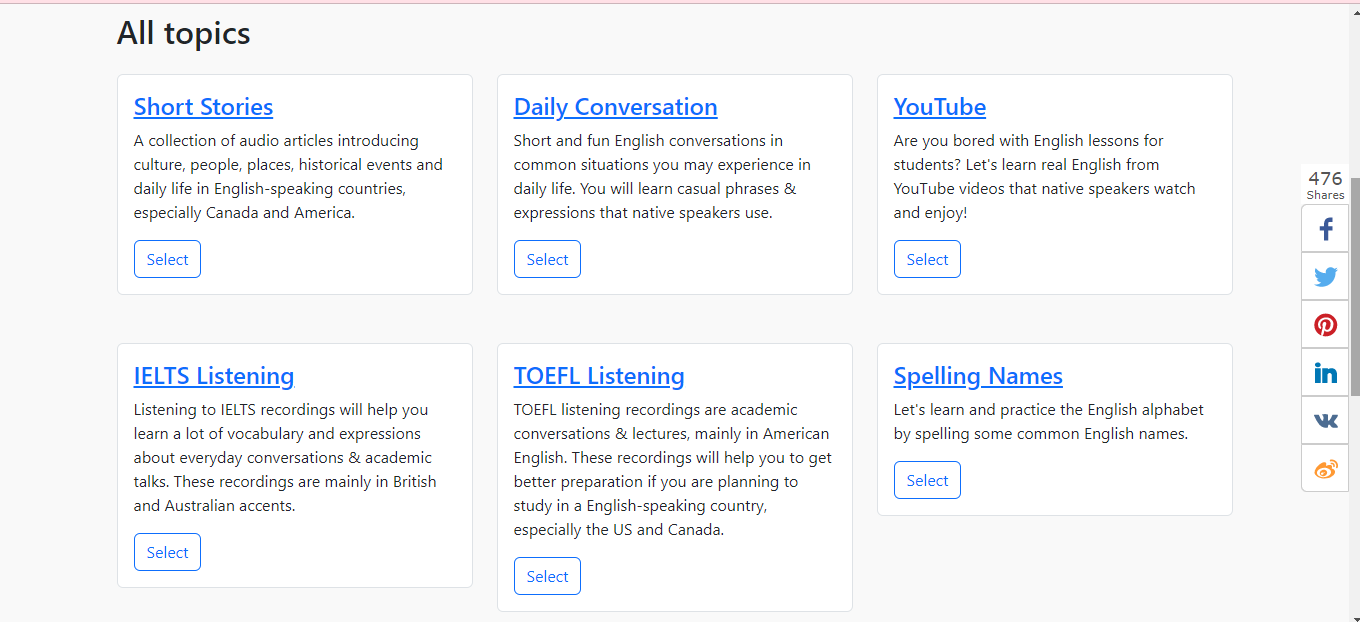The image size is (1360, 622).
Task: Select button in Spelling Names card
Action: pos(927,480)
